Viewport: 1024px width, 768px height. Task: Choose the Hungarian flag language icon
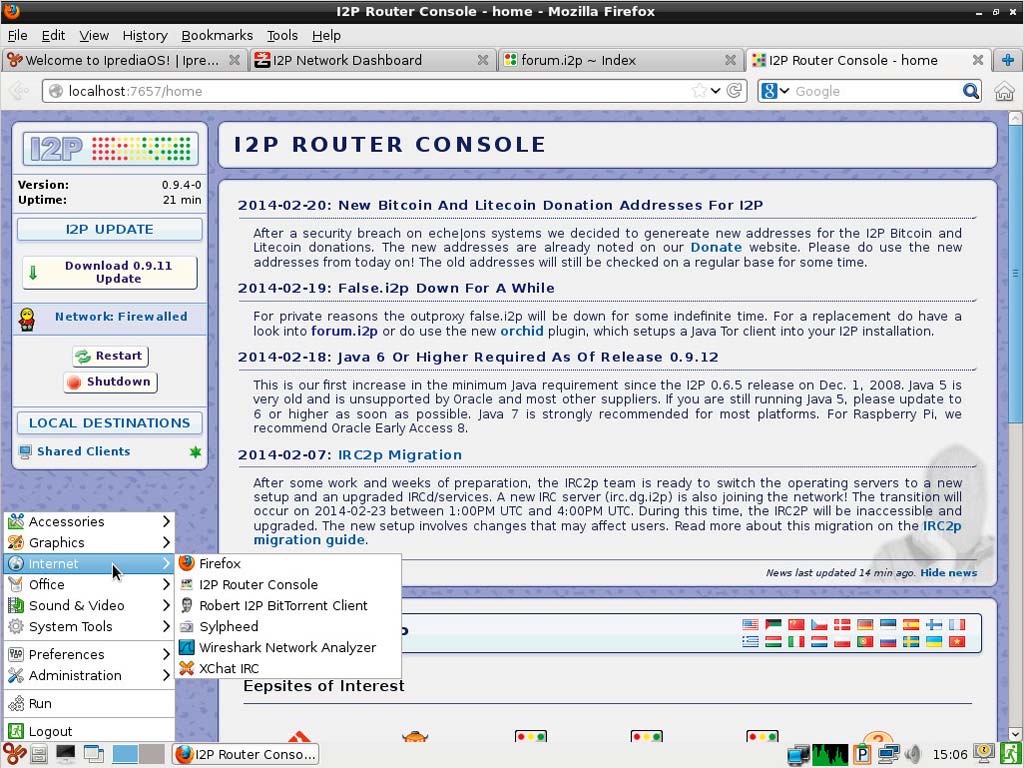(773, 641)
